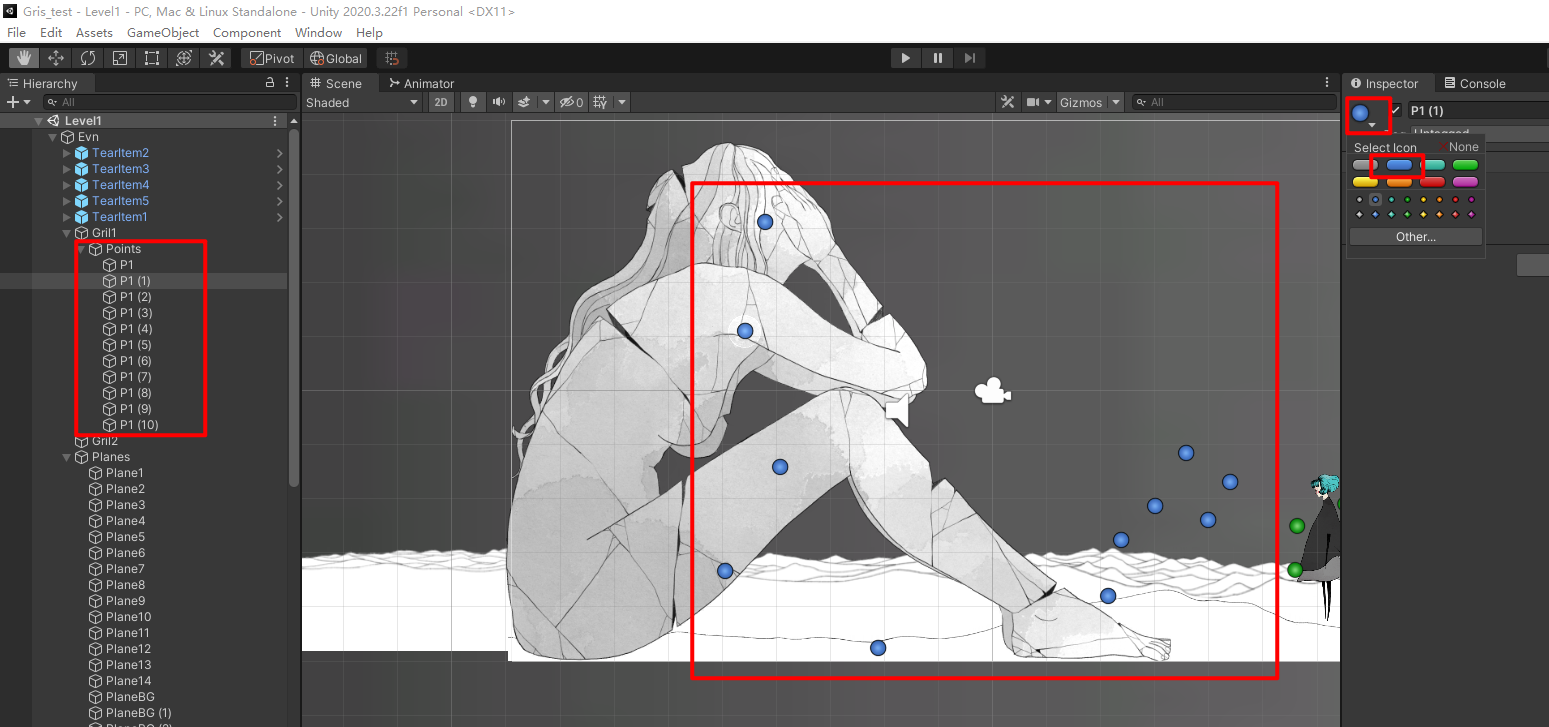
Task: Collapse the Evn object
Action: click(53, 137)
